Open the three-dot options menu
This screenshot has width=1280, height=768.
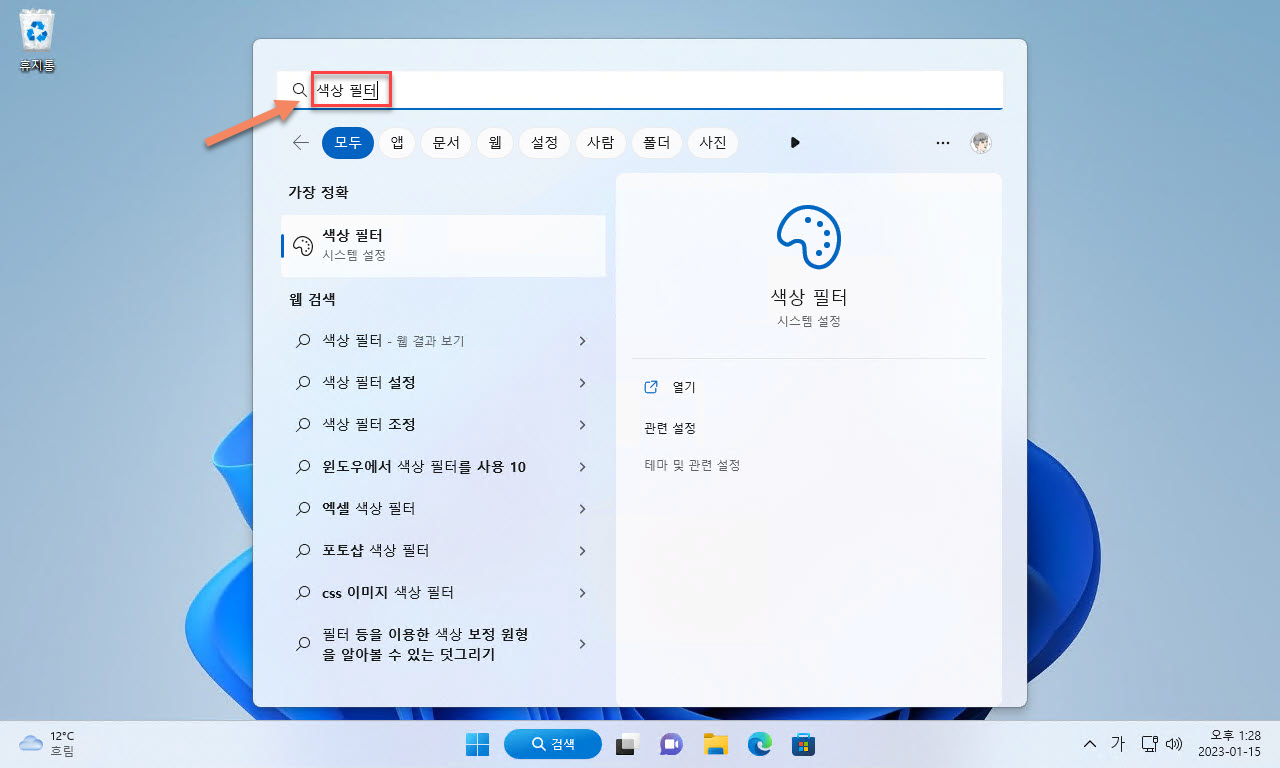(942, 143)
